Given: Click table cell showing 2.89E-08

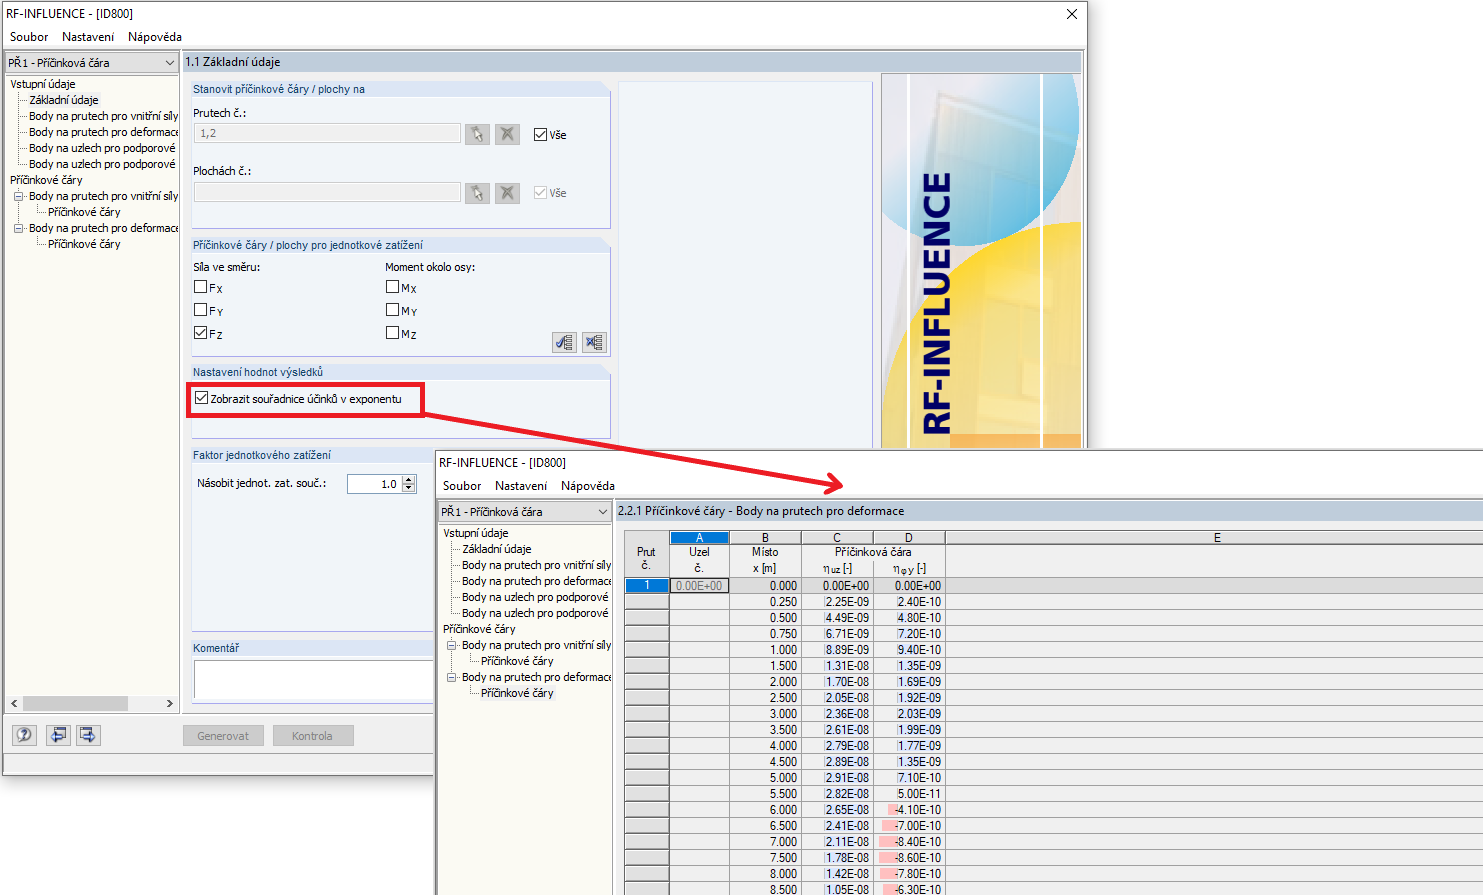Looking at the screenshot, I should click(837, 762).
